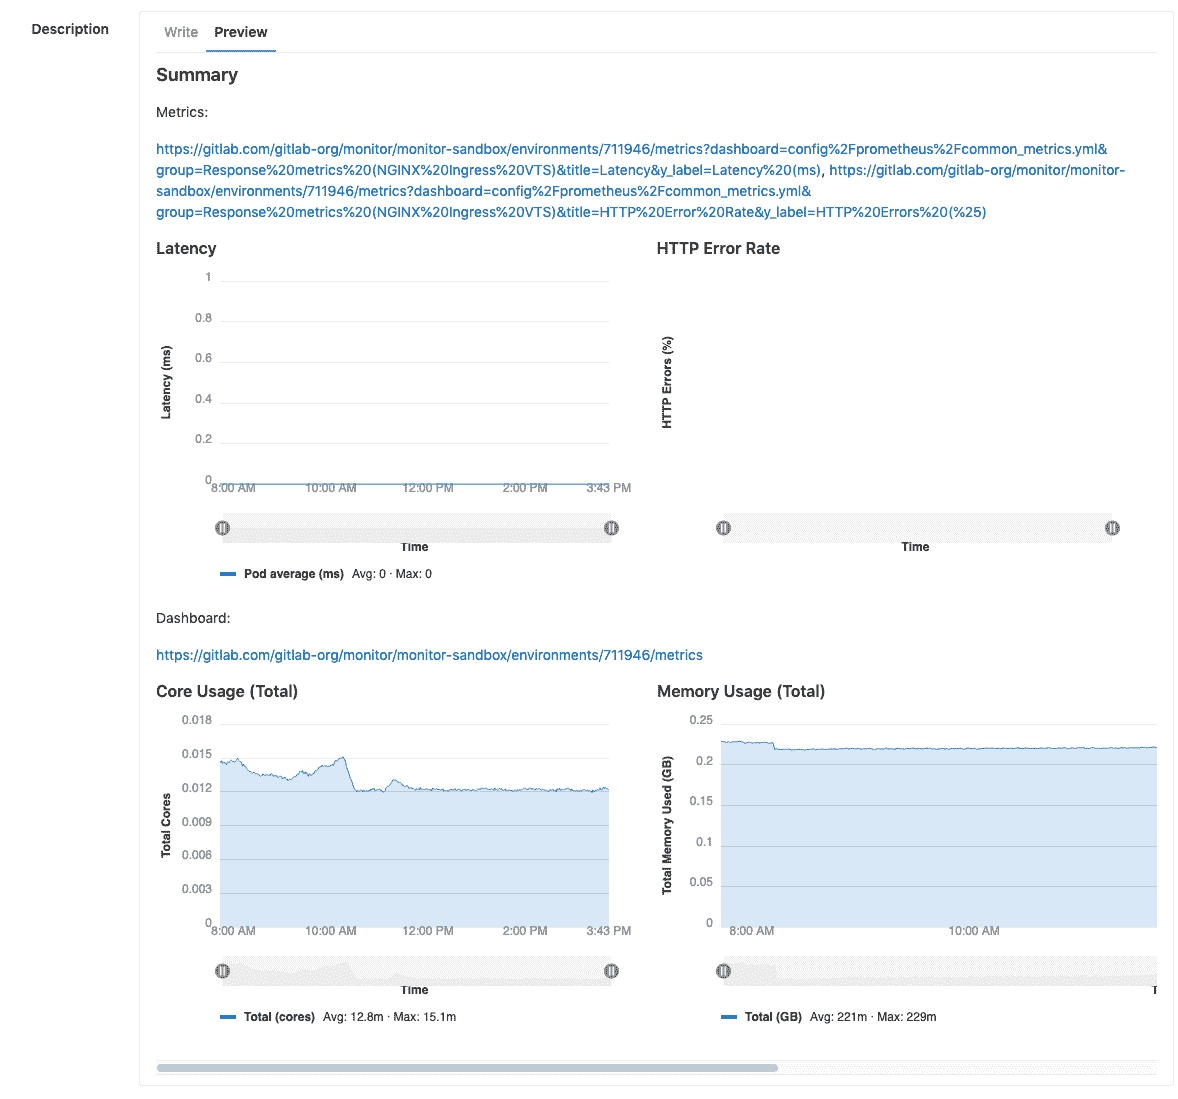Open the environments metrics dashboard link
This screenshot has height=1099, width=1178.
[429, 654]
